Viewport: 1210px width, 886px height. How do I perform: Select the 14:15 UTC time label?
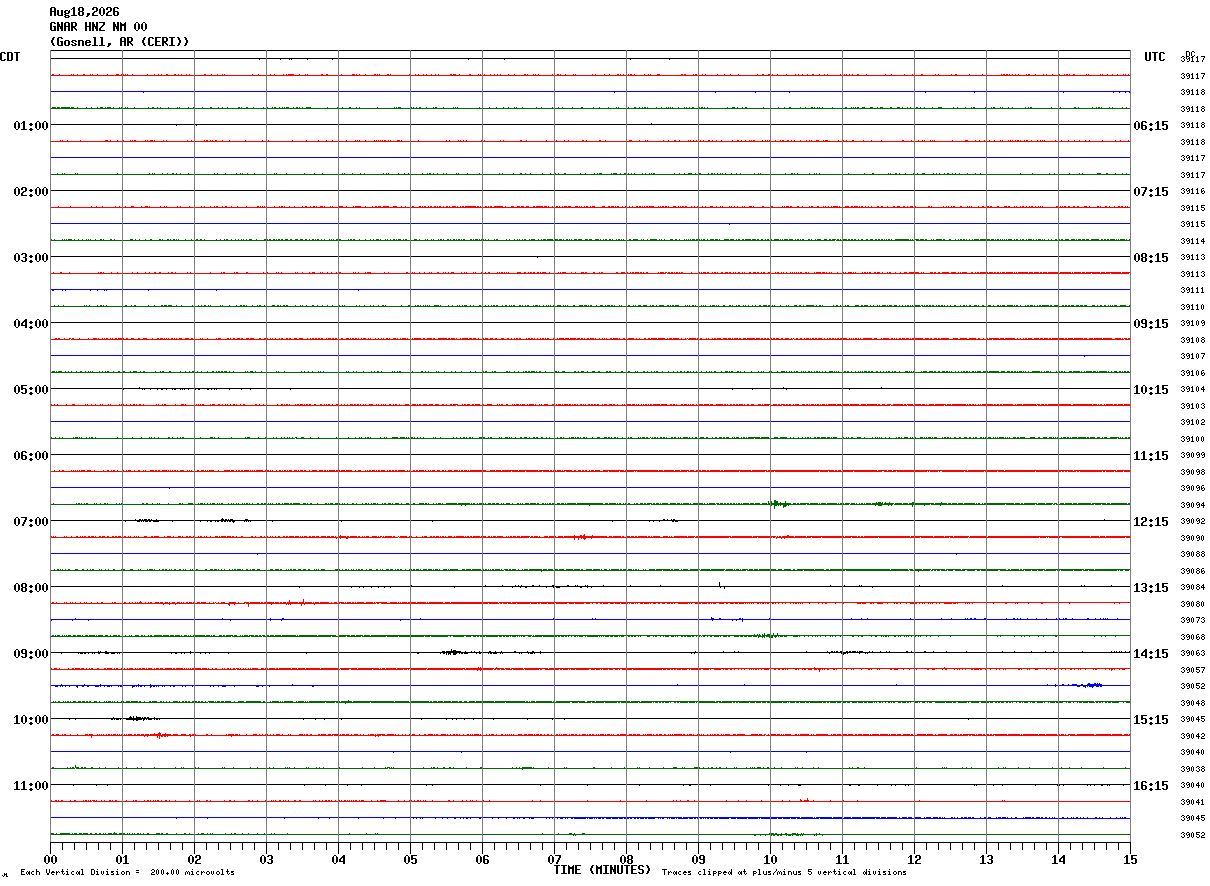coord(1150,654)
